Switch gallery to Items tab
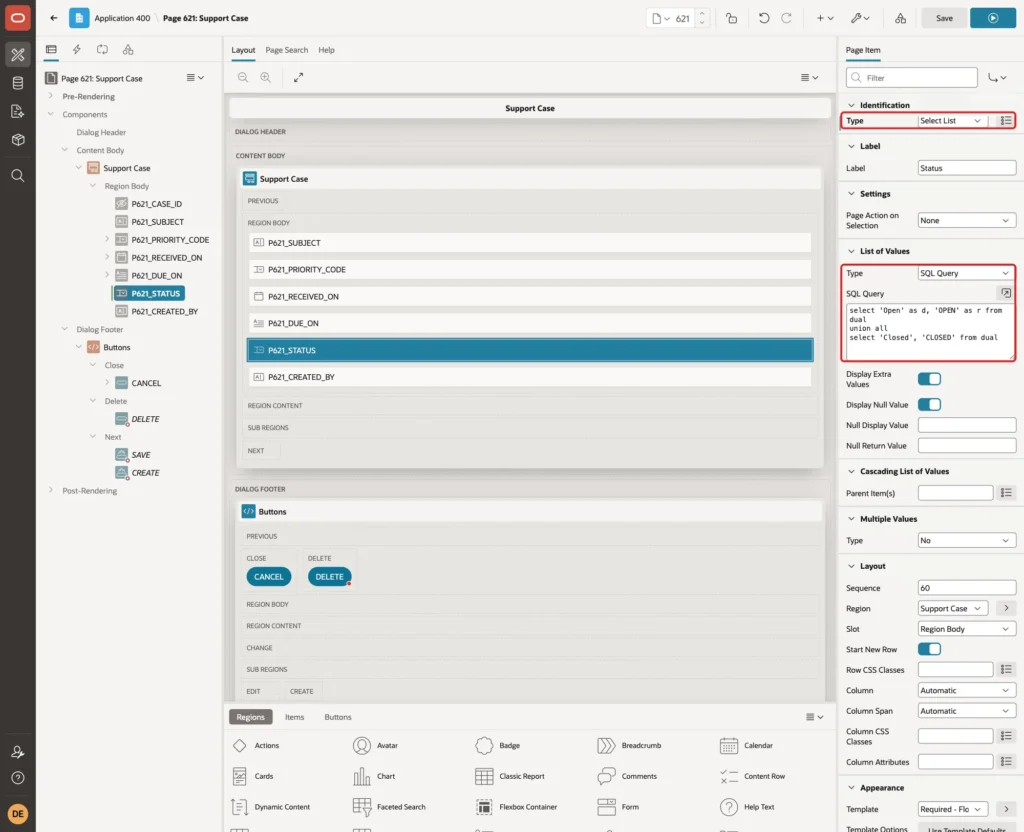This screenshot has height=832, width=1024. (295, 717)
